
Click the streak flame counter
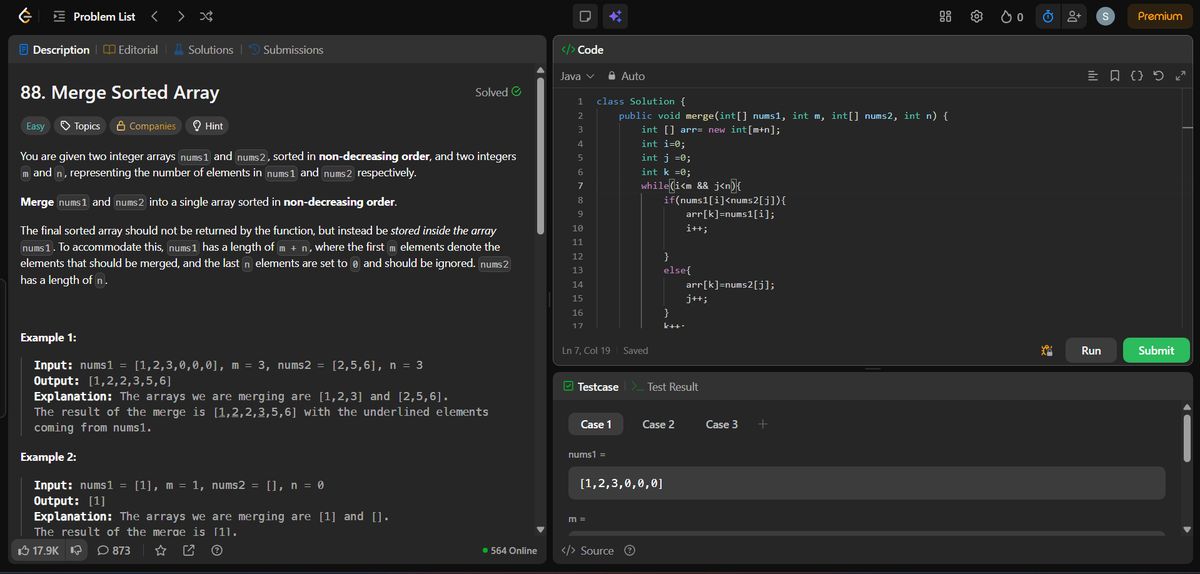coord(1011,16)
